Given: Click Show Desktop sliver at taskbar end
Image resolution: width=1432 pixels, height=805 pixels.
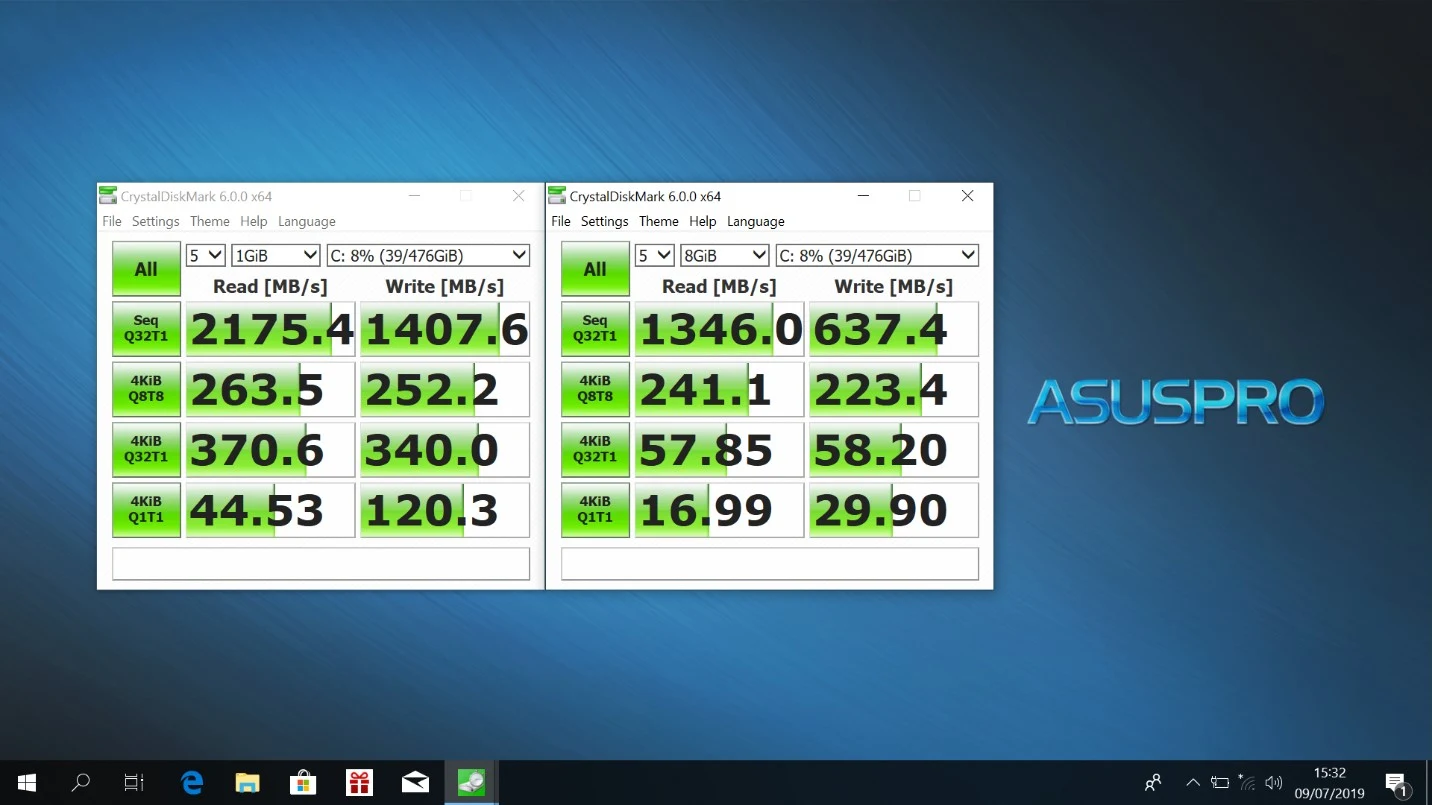Looking at the screenshot, I should click(1429, 782).
